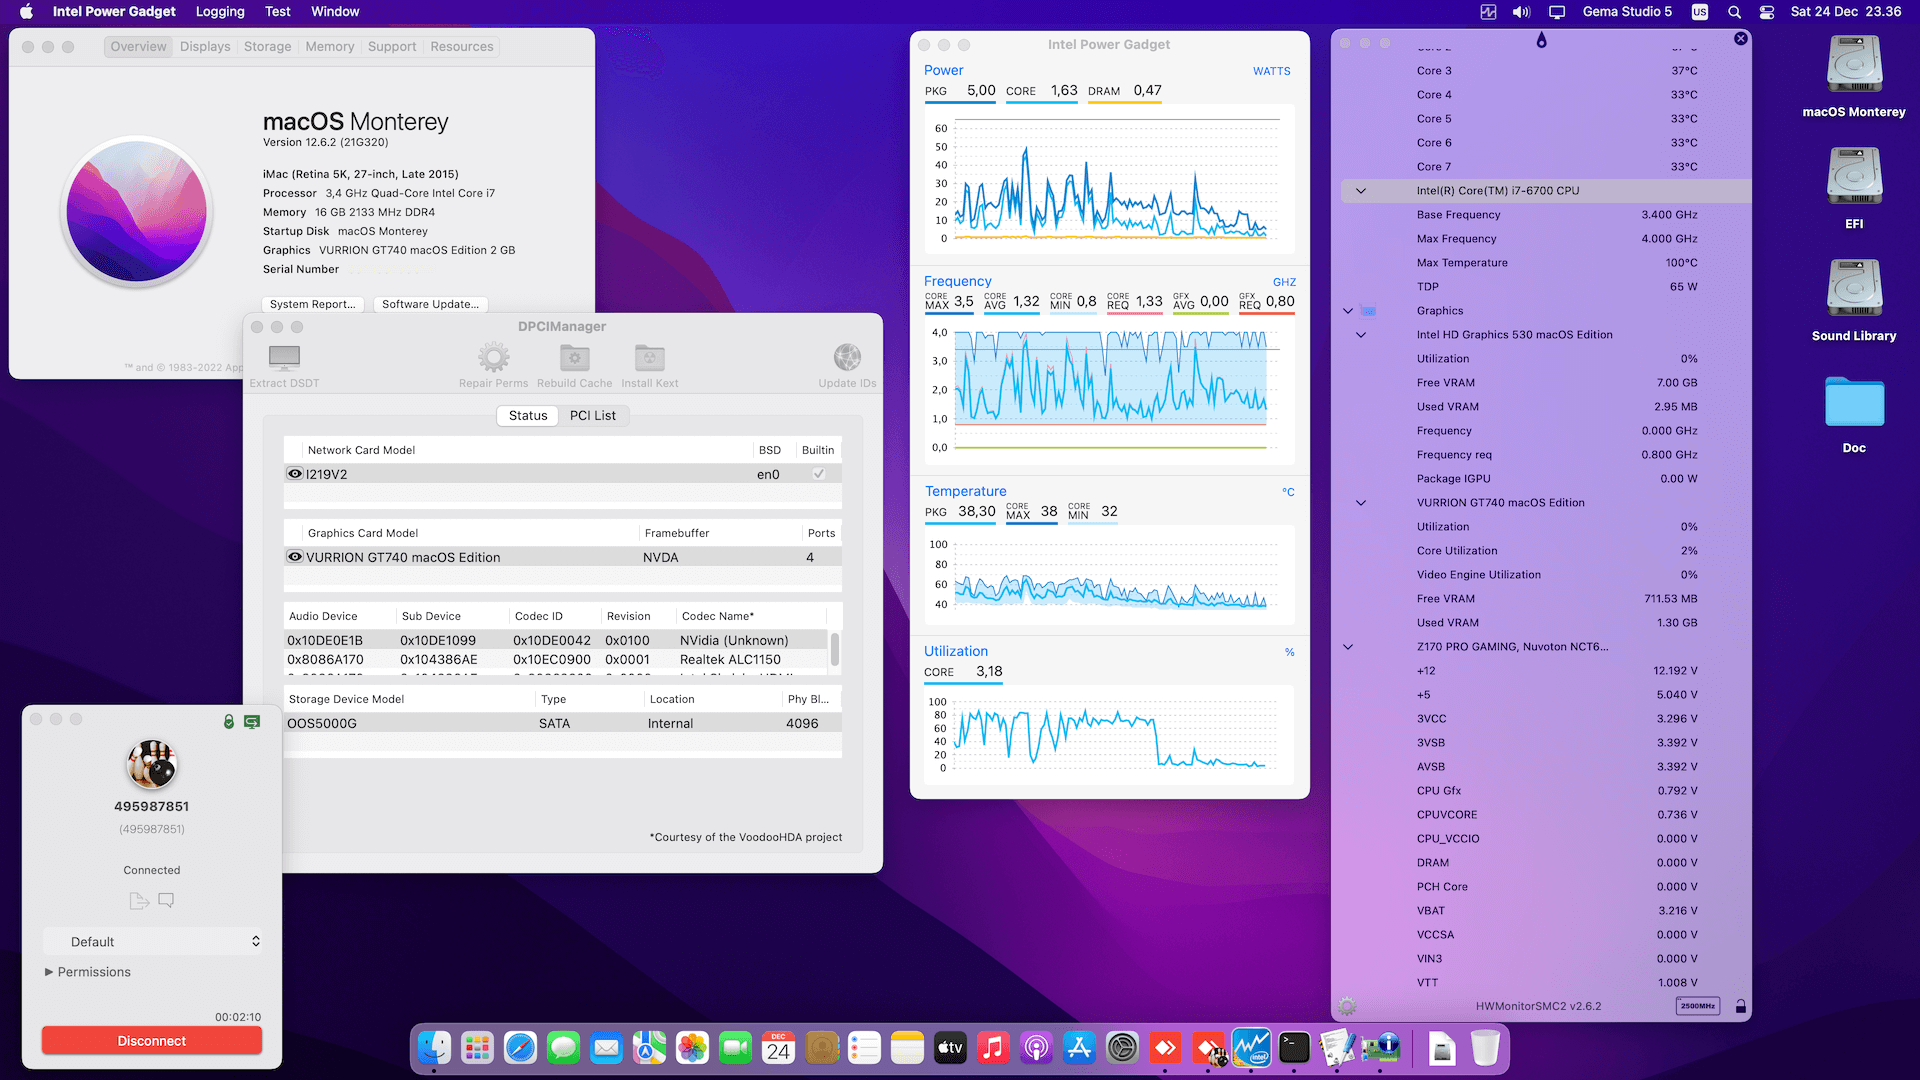The height and width of the screenshot is (1080, 1920).
Task: Close HWMonitor panel with X button
Action: tap(1741, 38)
